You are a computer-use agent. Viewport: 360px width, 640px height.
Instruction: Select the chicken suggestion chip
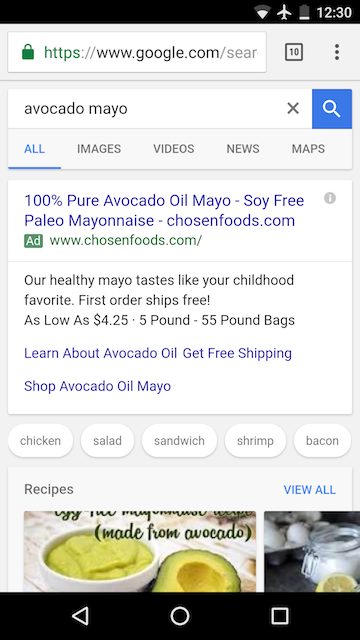coord(40,440)
